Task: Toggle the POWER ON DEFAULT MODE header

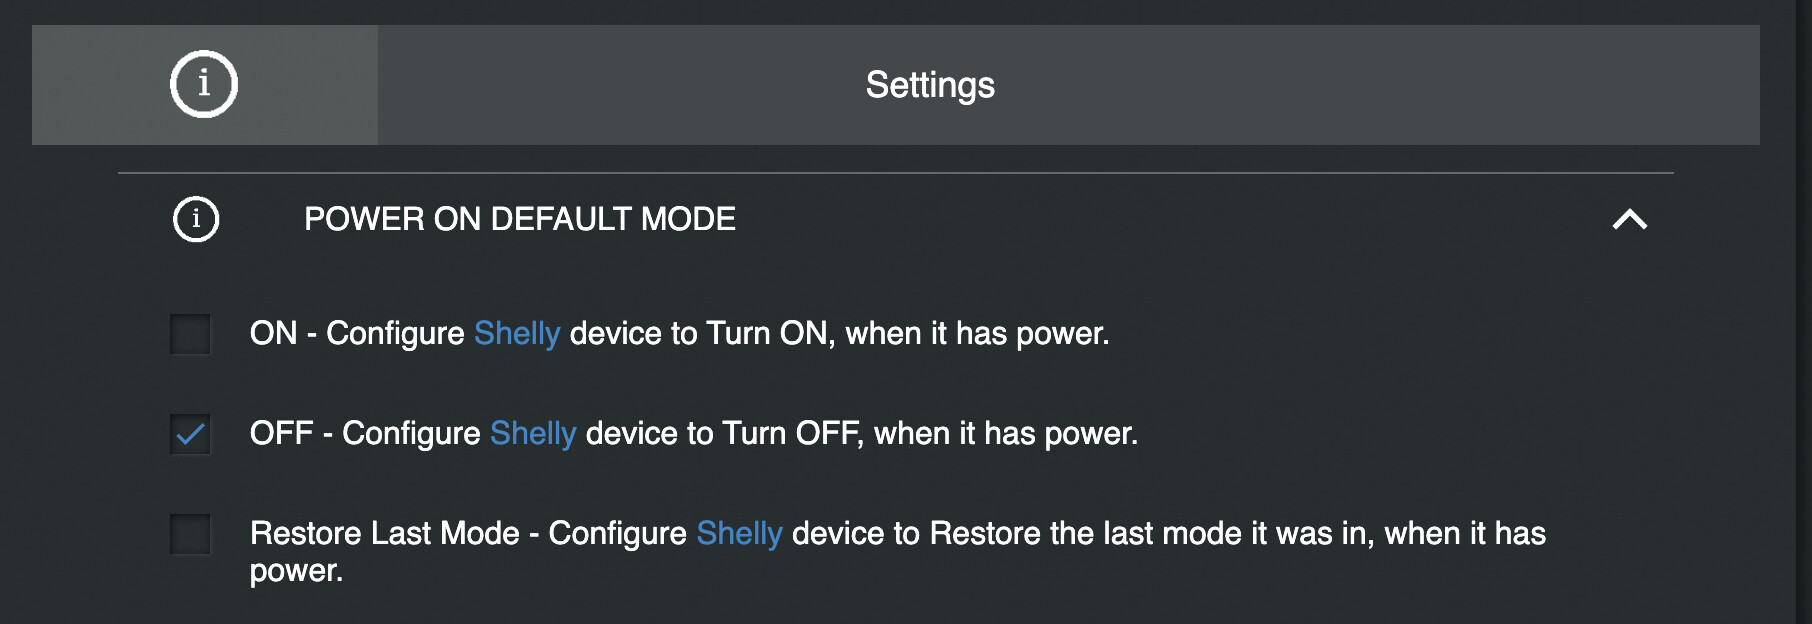Action: (895, 219)
